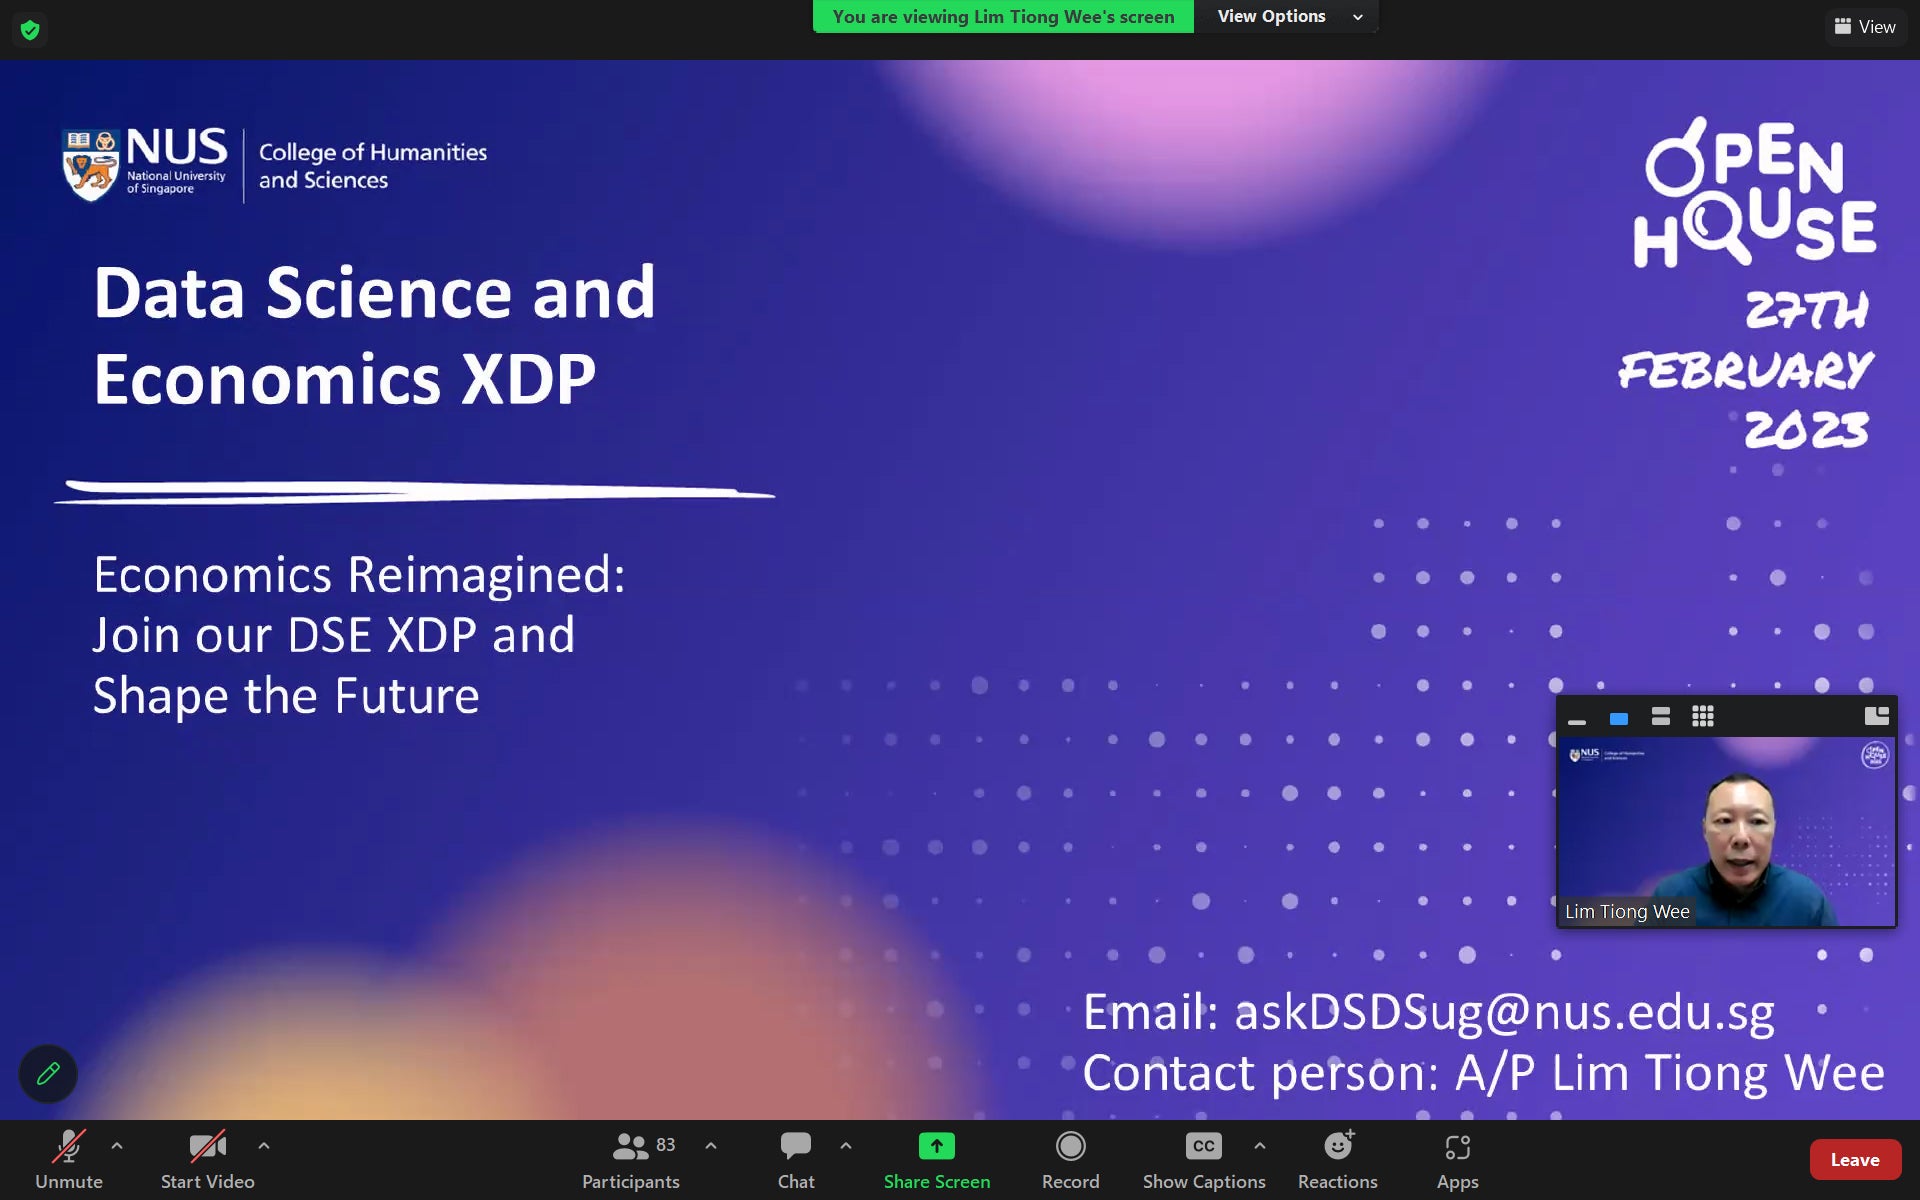Expand video options arrow beside Start Video
This screenshot has width=1920, height=1200.
264,1146
